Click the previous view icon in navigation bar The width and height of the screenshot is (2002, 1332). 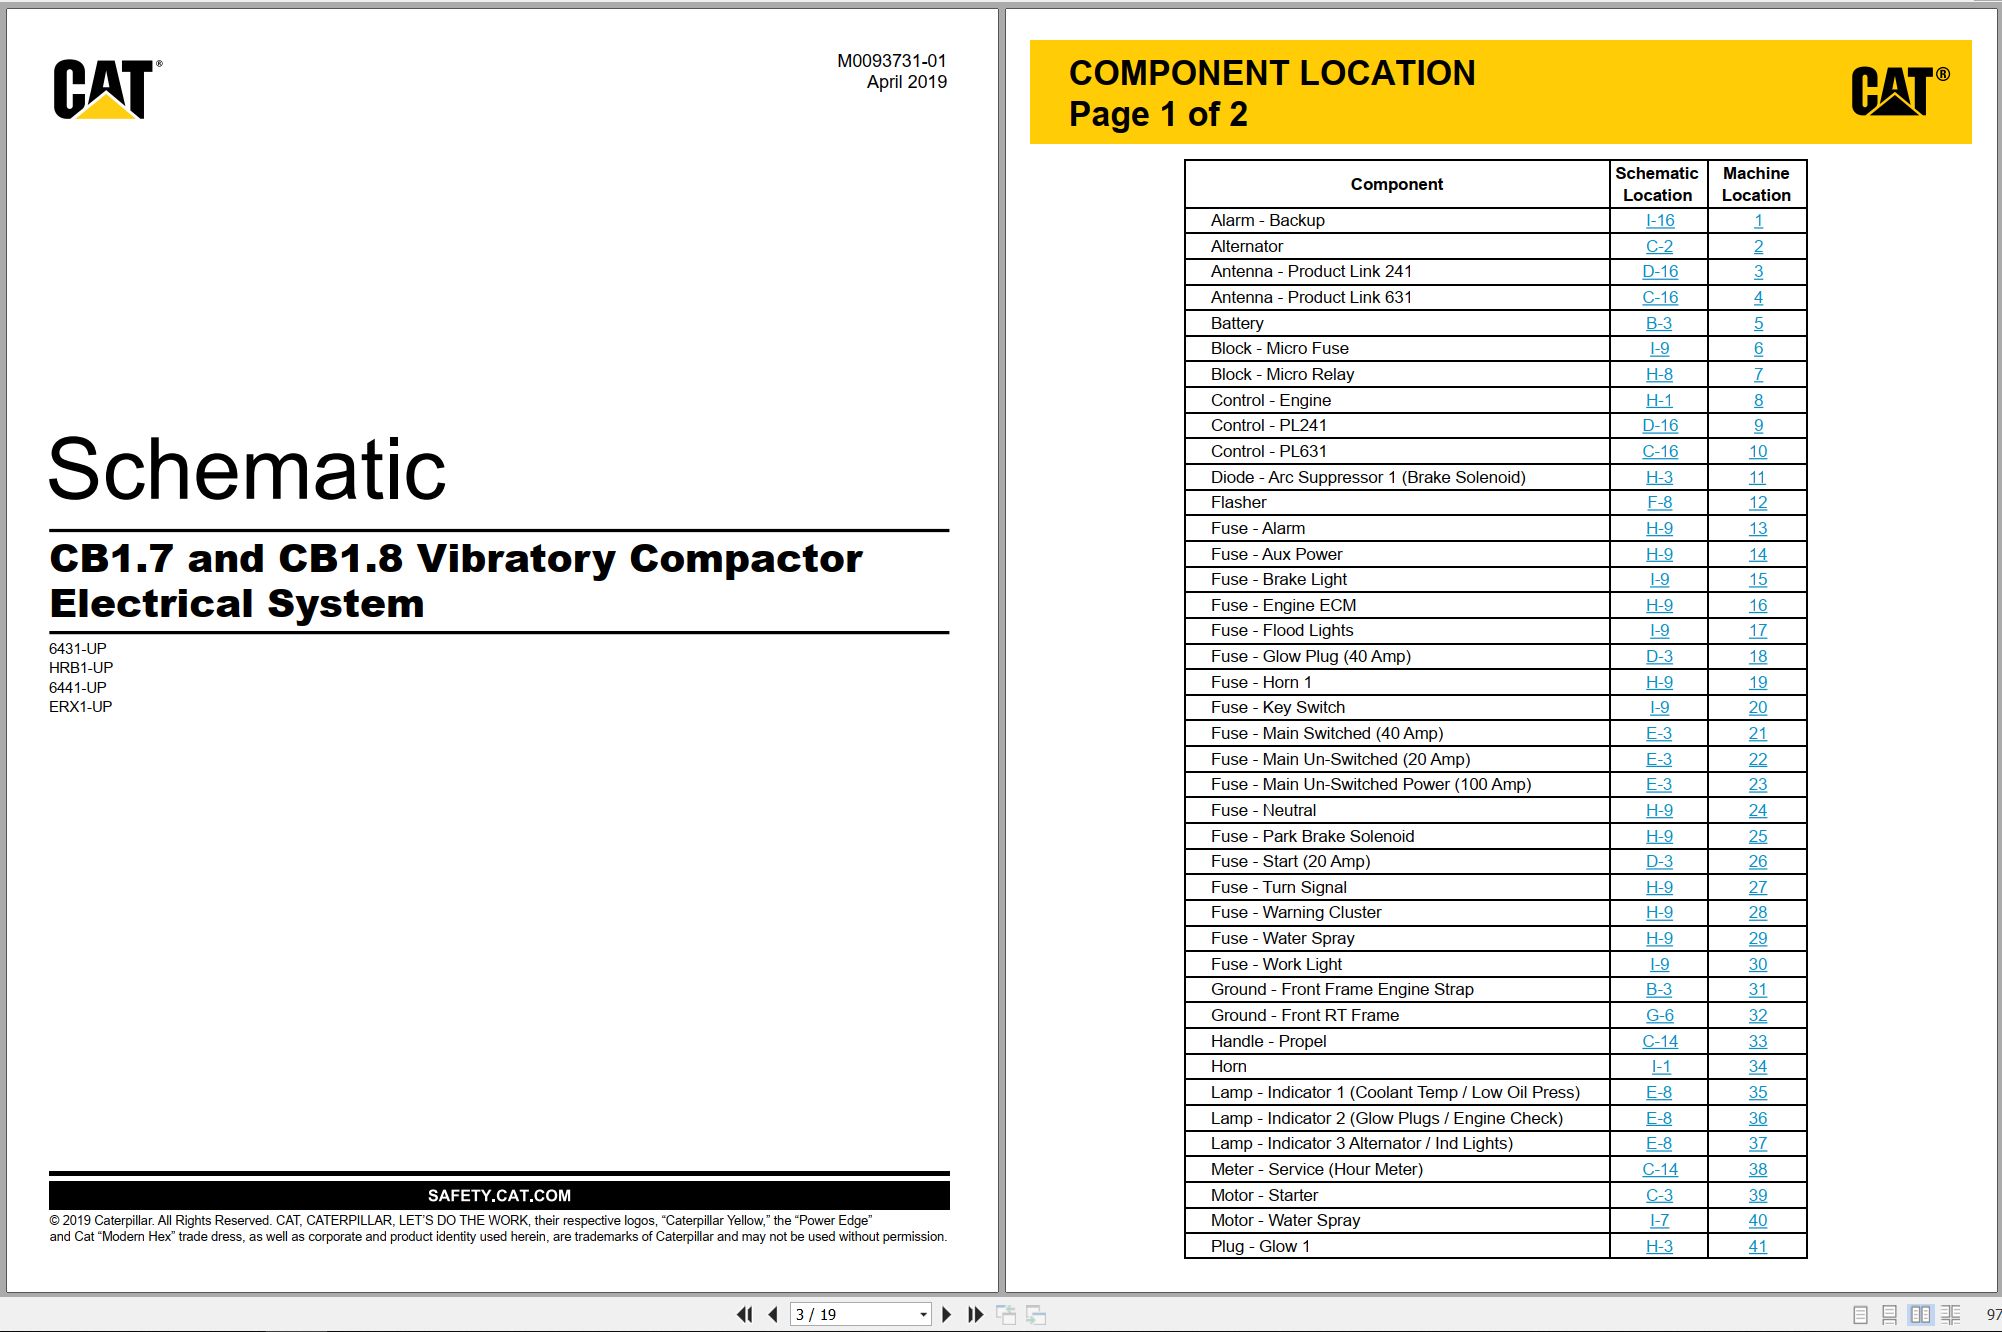(1006, 1315)
